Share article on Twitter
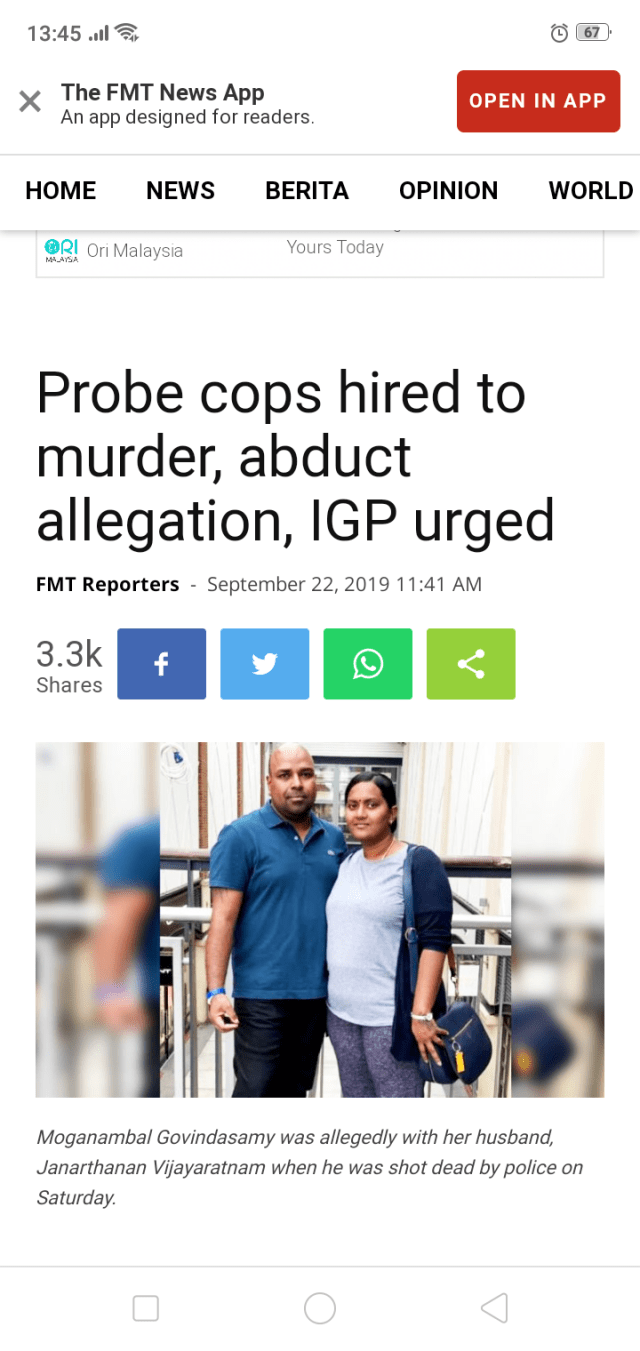The image size is (640, 1351). [264, 664]
